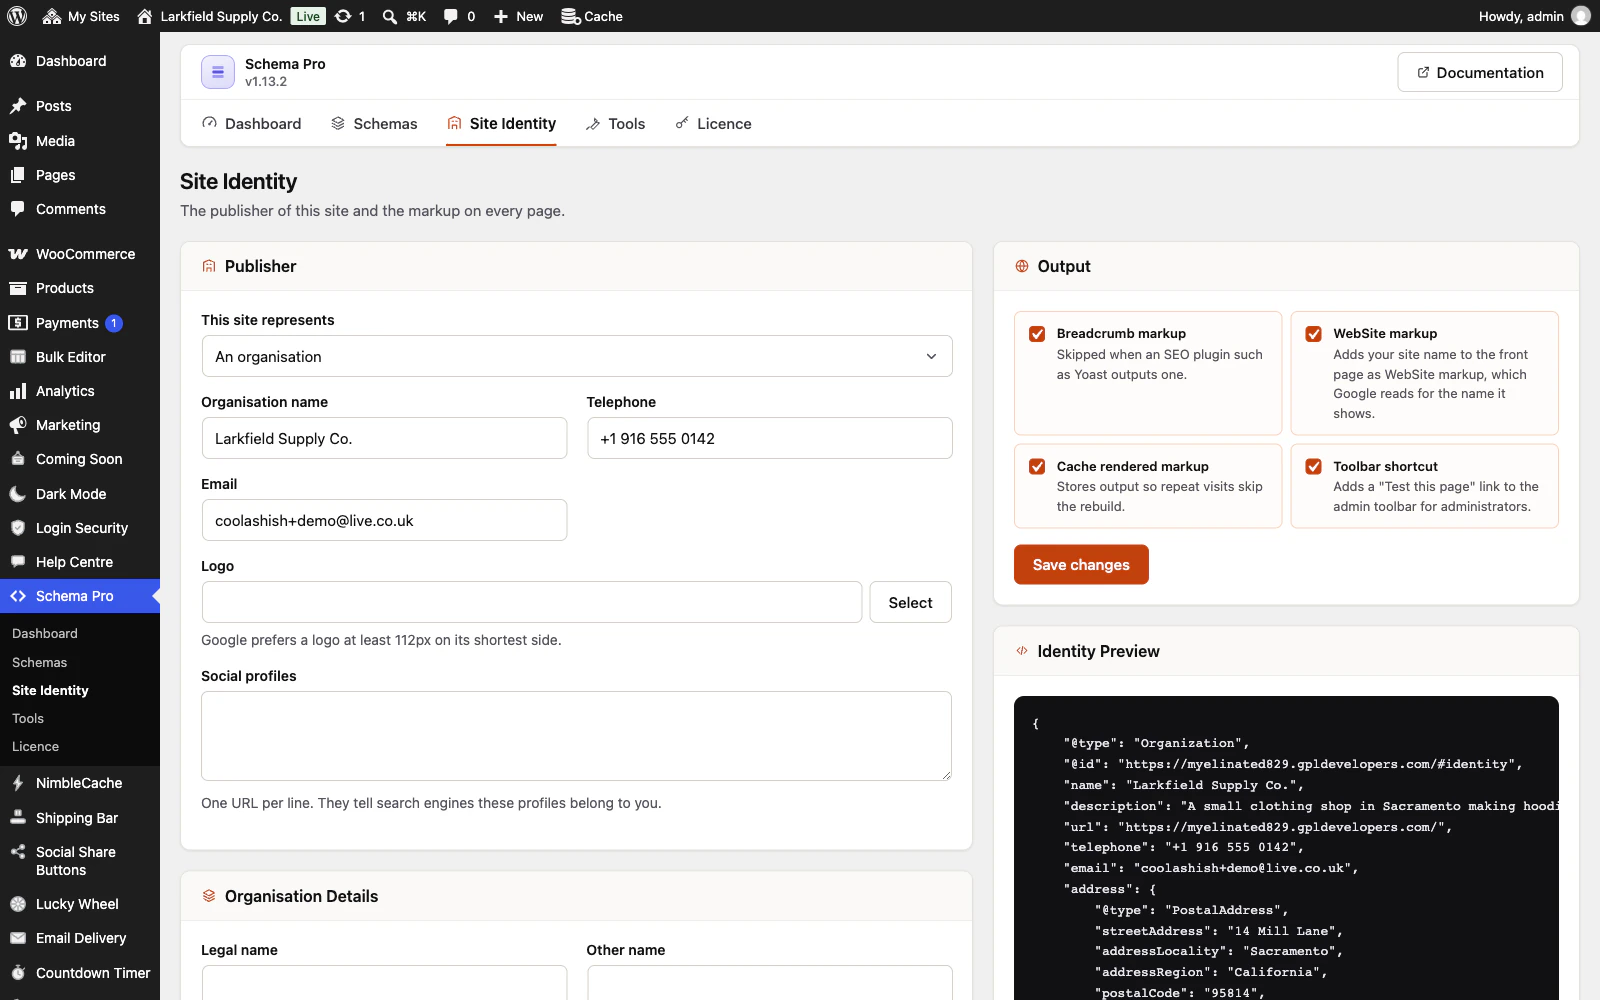Viewport: 1600px width, 1000px height.
Task: Open the Documentation link
Action: (1480, 72)
